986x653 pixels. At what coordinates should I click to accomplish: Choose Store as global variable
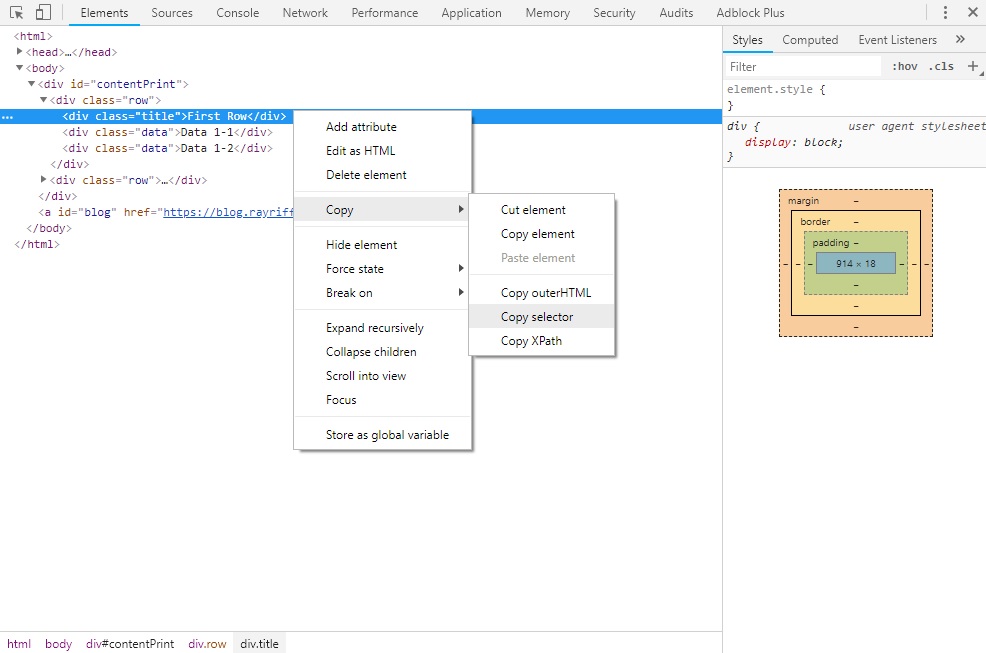pyautogui.click(x=382, y=435)
